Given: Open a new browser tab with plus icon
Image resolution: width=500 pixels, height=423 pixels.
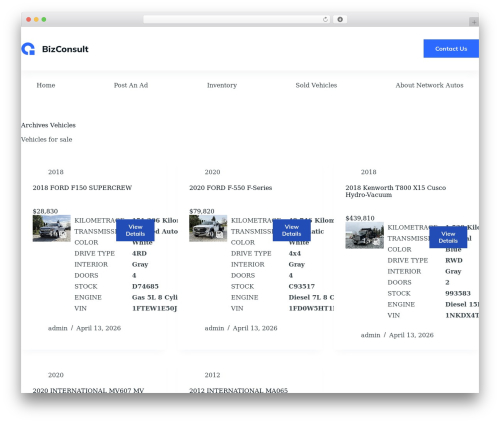Looking at the screenshot, I should click(x=474, y=22).
